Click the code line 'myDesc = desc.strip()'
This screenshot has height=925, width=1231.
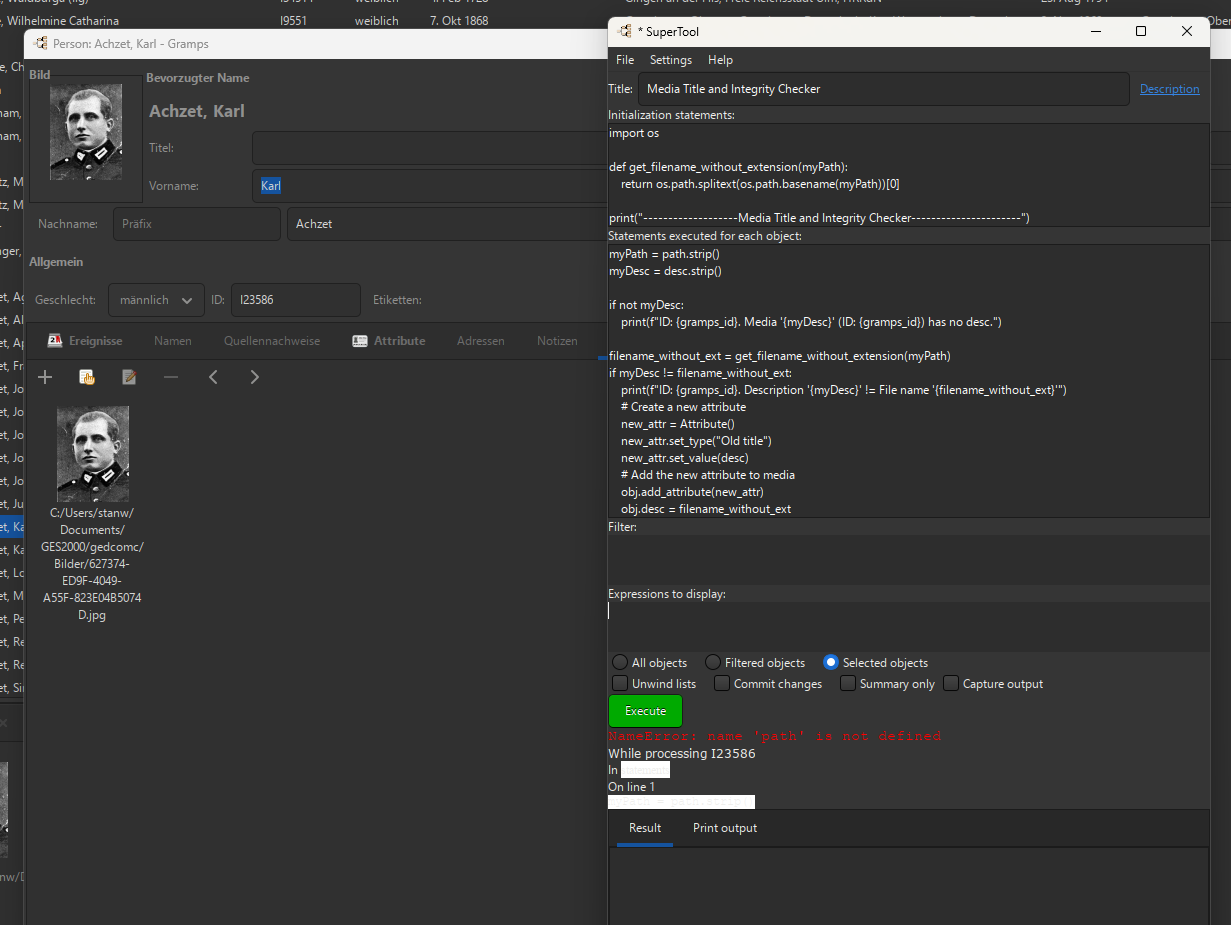(x=665, y=271)
